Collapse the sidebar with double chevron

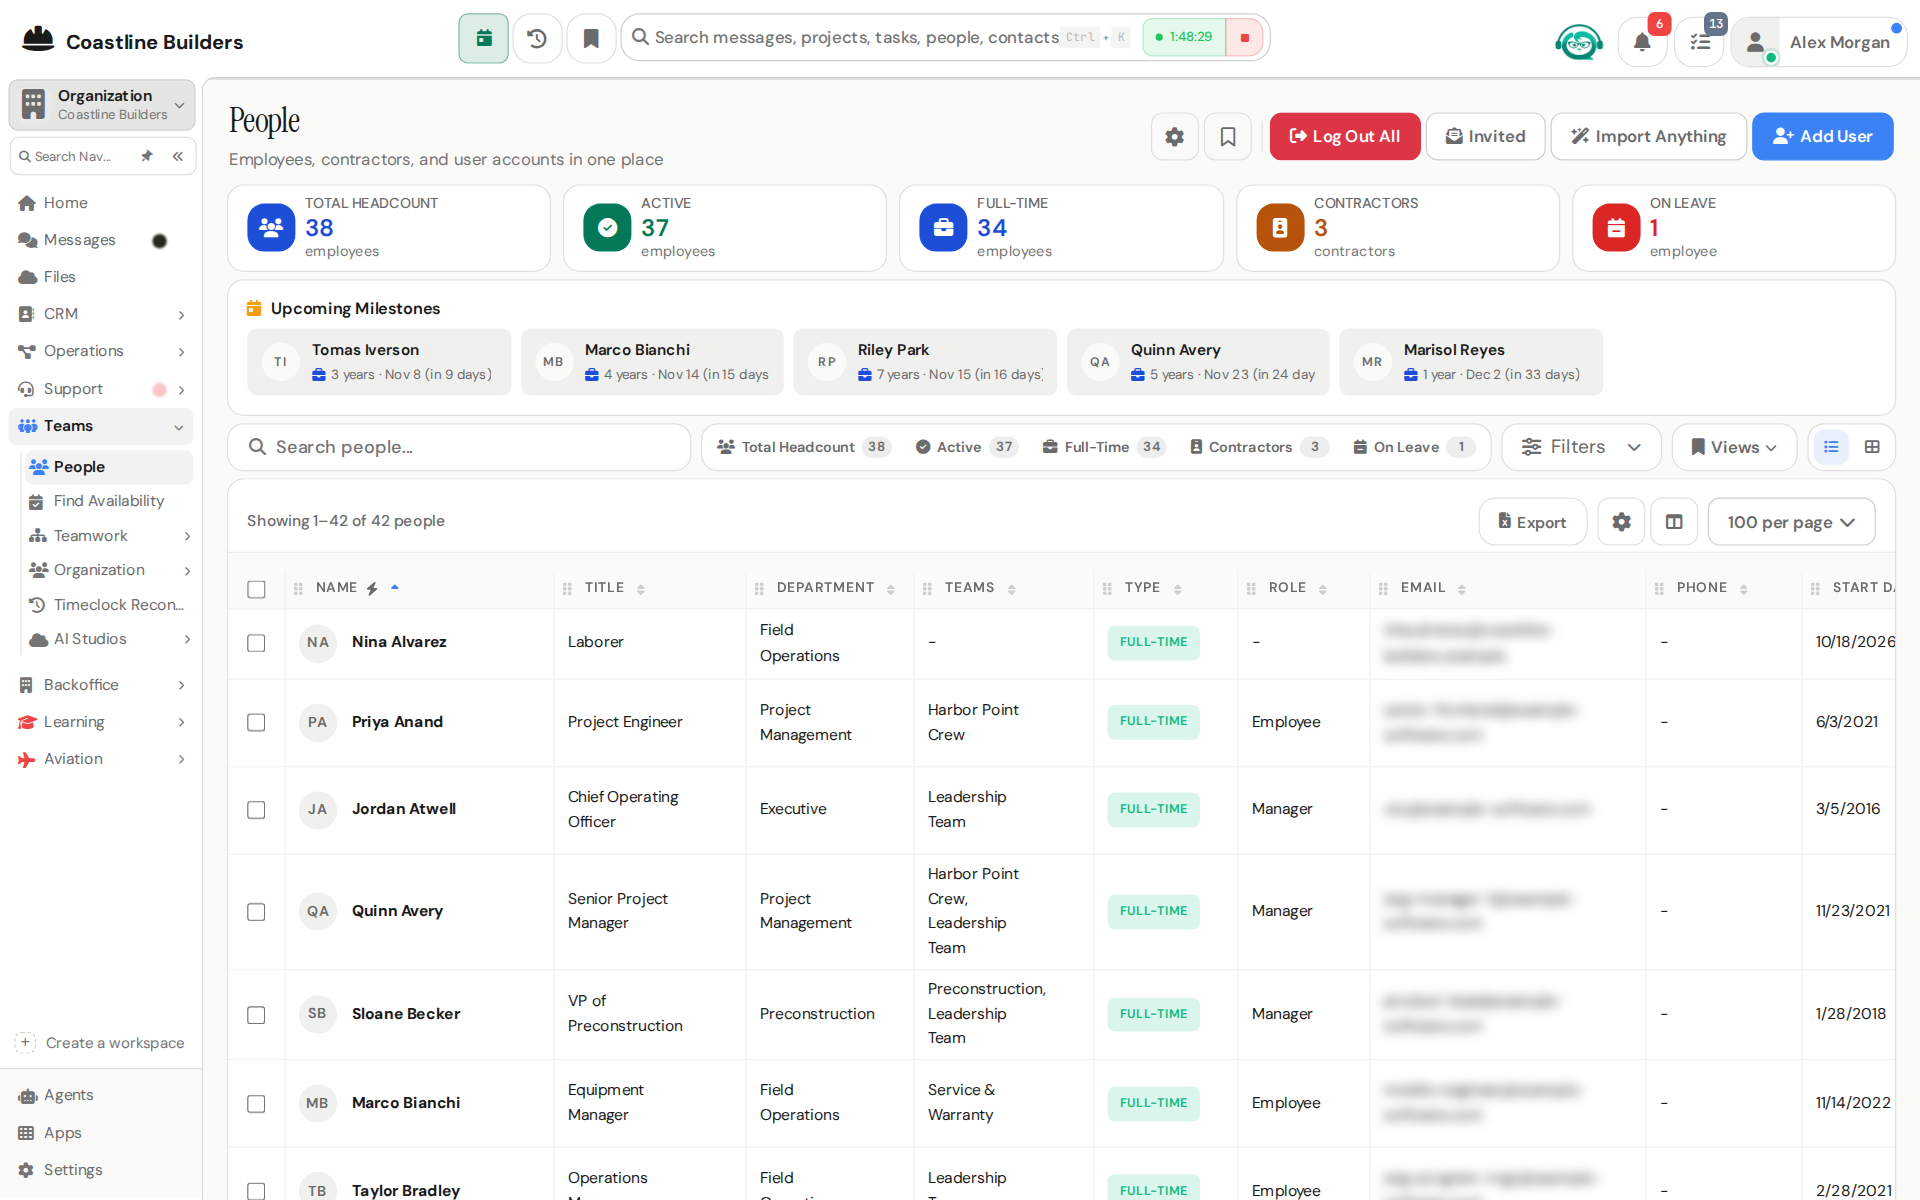(177, 156)
